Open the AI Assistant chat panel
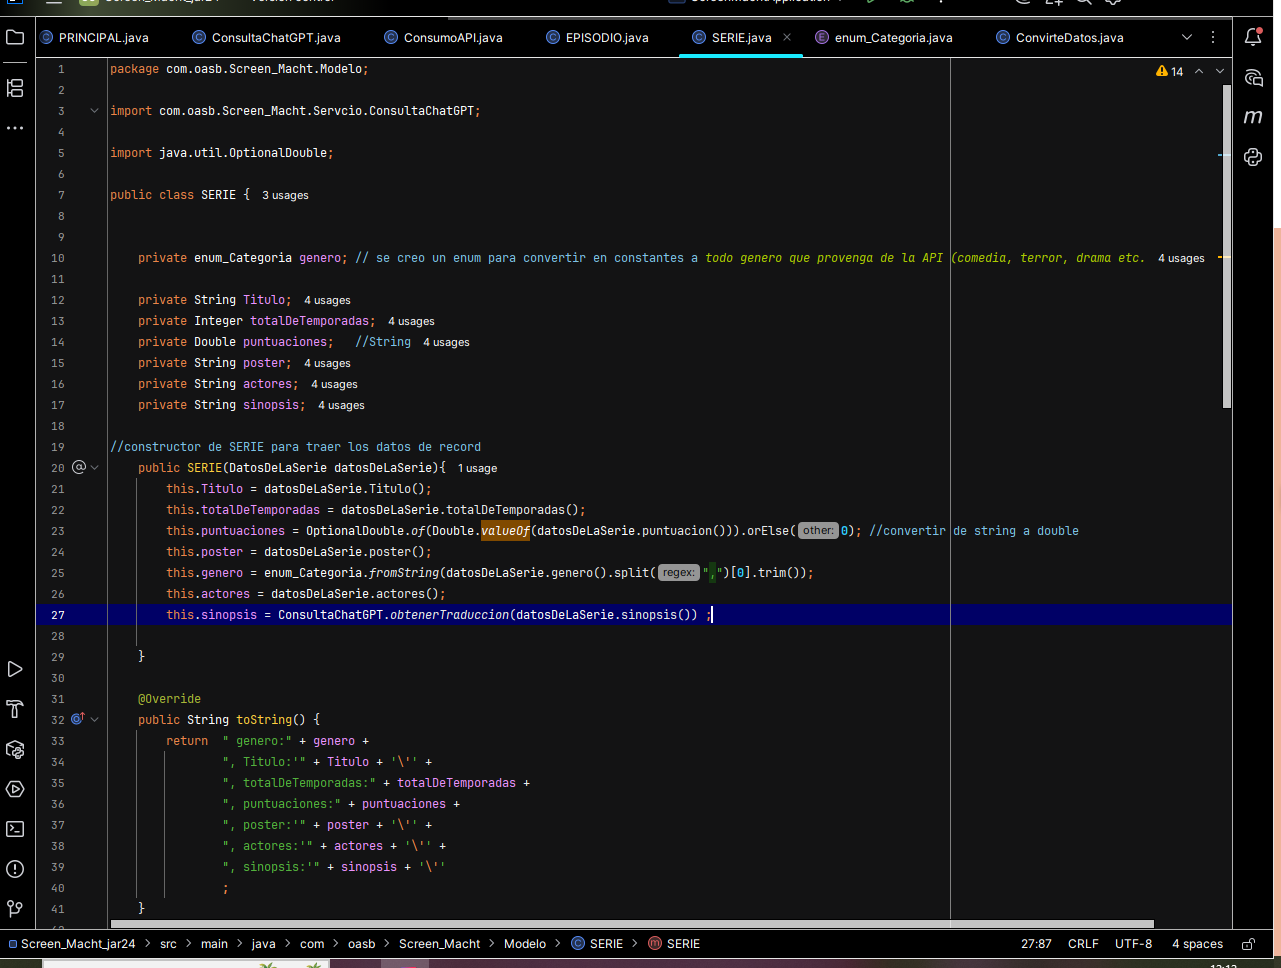Viewport: 1281px width, 968px height. click(x=1253, y=77)
